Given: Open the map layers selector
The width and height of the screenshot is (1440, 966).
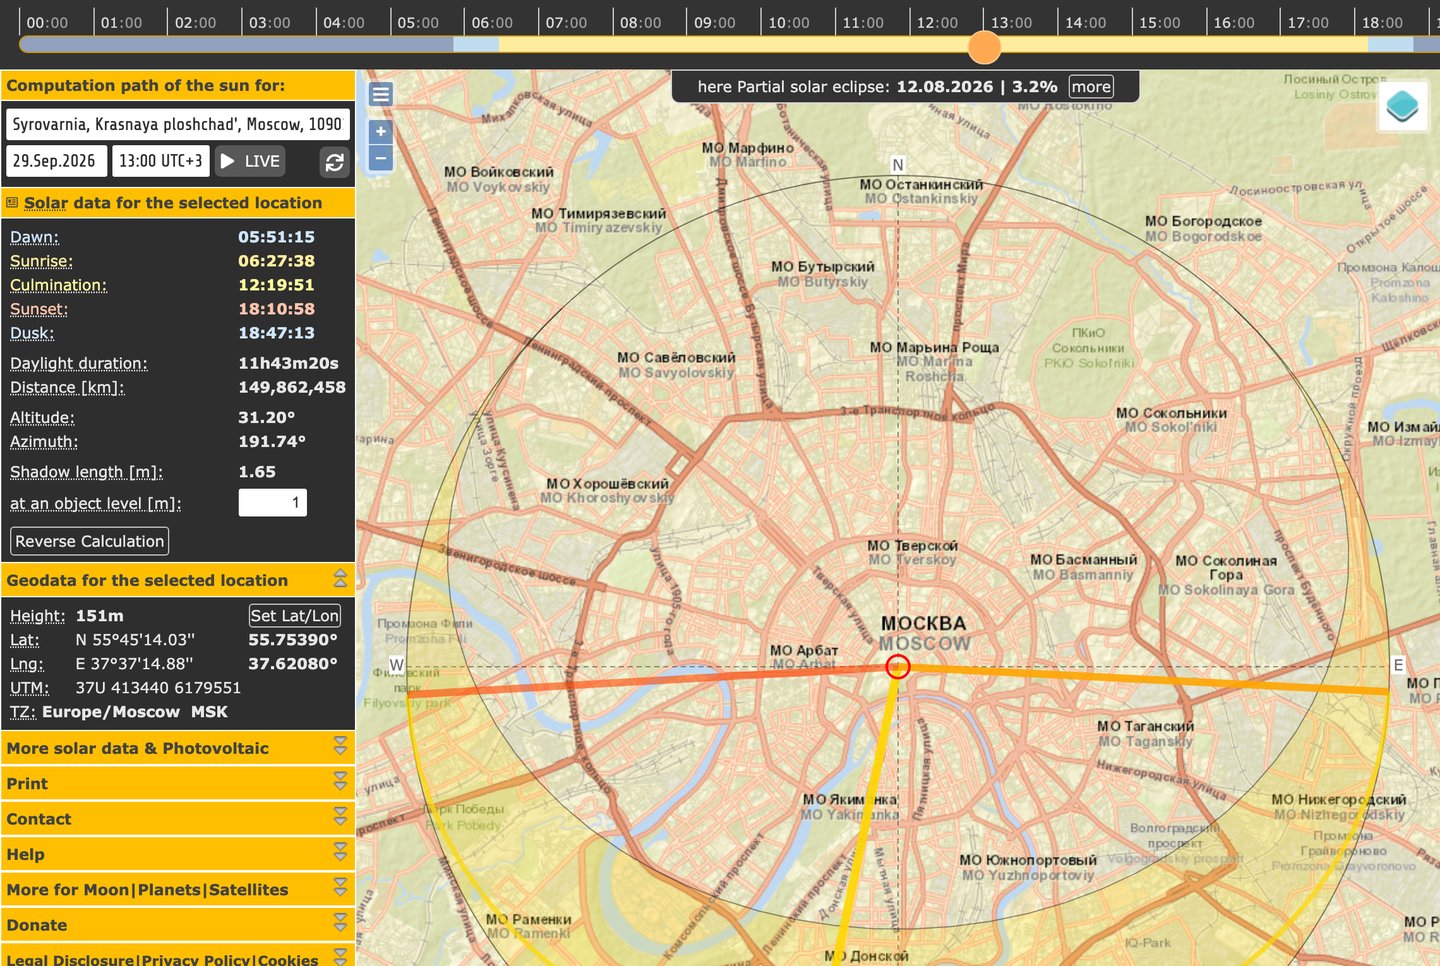Looking at the screenshot, I should click(x=1402, y=105).
